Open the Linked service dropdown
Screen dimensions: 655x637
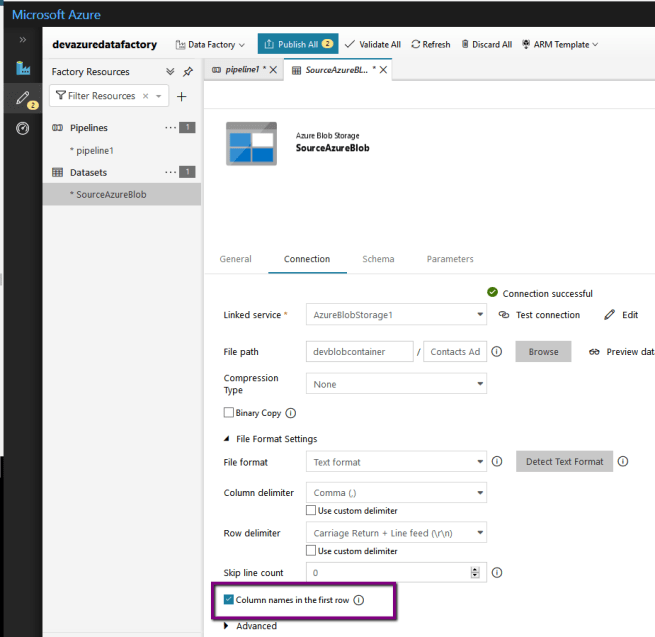[x=395, y=315]
